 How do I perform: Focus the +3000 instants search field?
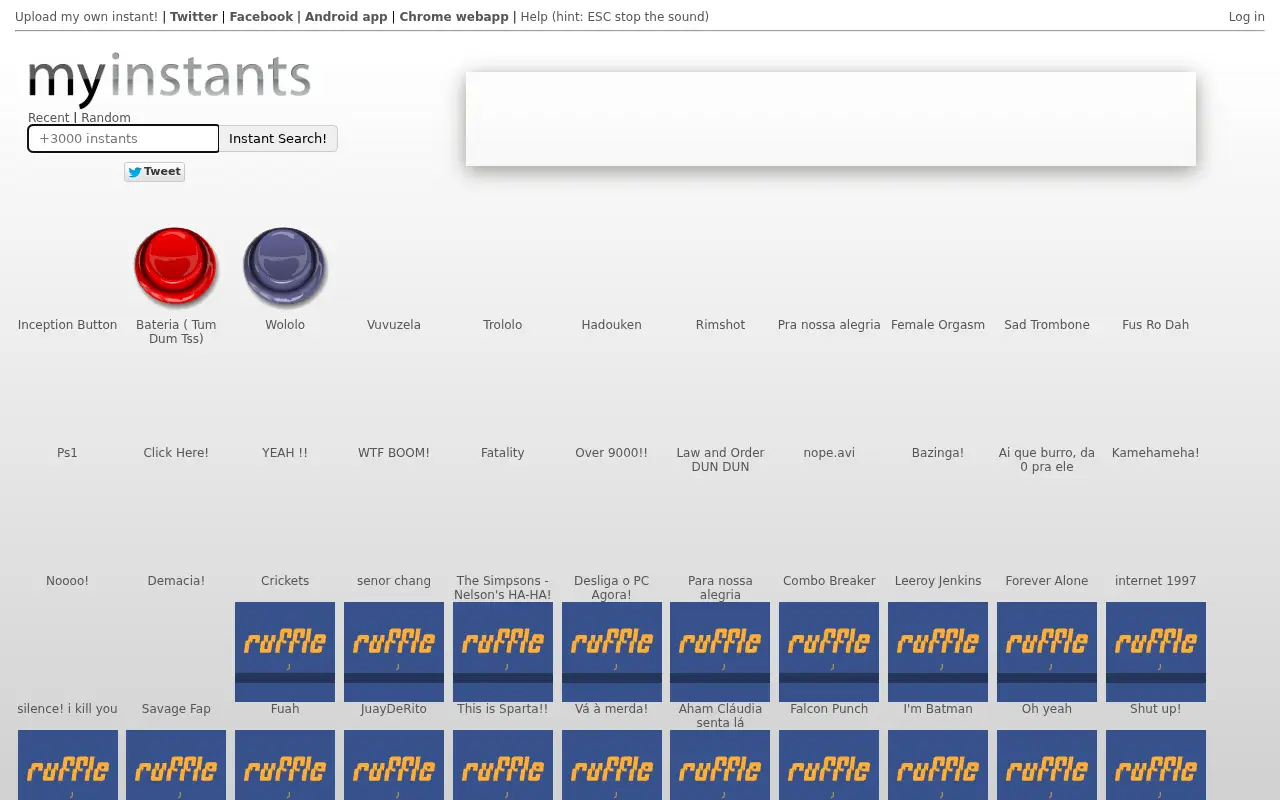tap(123, 139)
